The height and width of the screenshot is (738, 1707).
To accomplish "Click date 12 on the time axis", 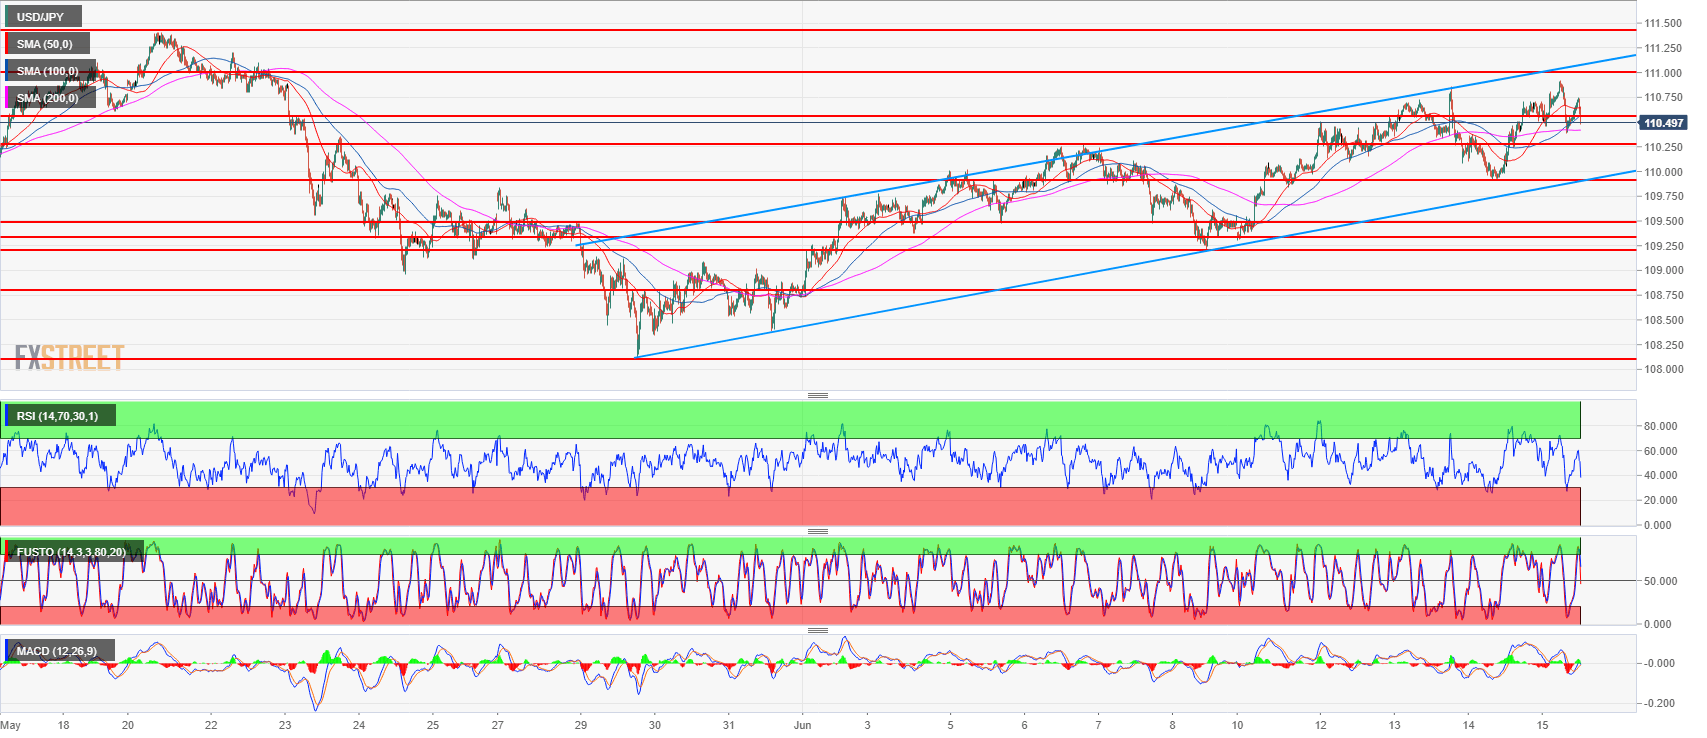I will [x=1321, y=725].
